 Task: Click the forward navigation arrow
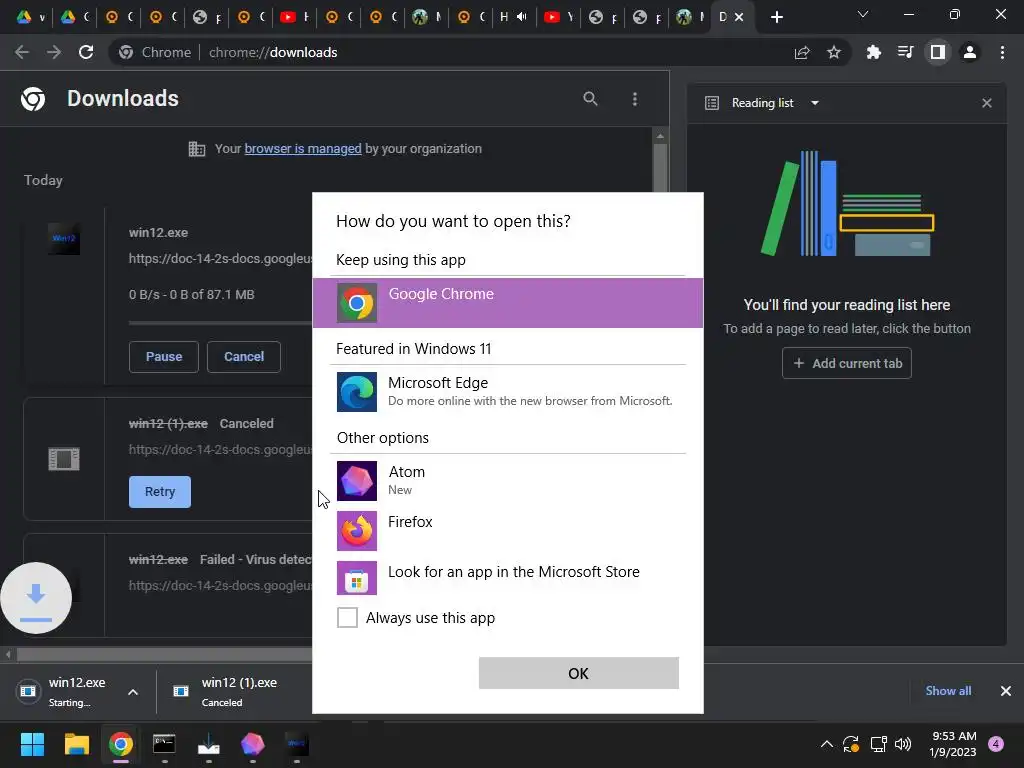[x=54, y=52]
